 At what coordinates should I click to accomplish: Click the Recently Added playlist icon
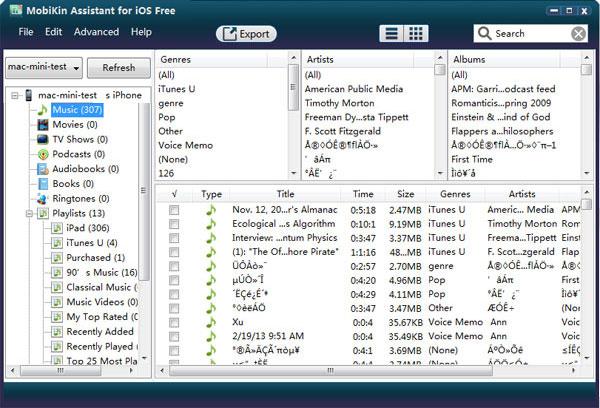click(57, 331)
